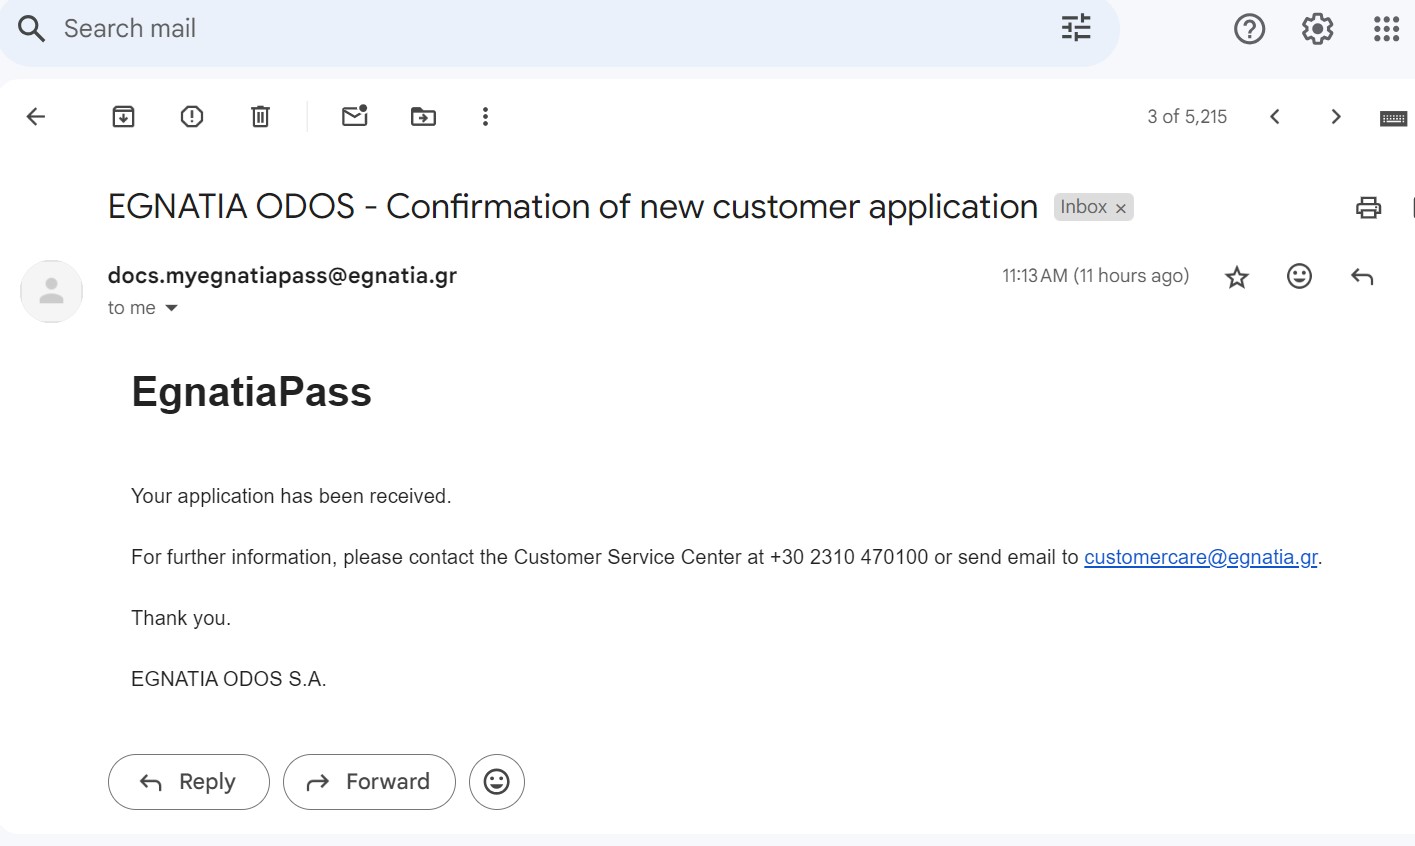Report this email as spam
This screenshot has height=846, width=1415.
(x=192, y=117)
